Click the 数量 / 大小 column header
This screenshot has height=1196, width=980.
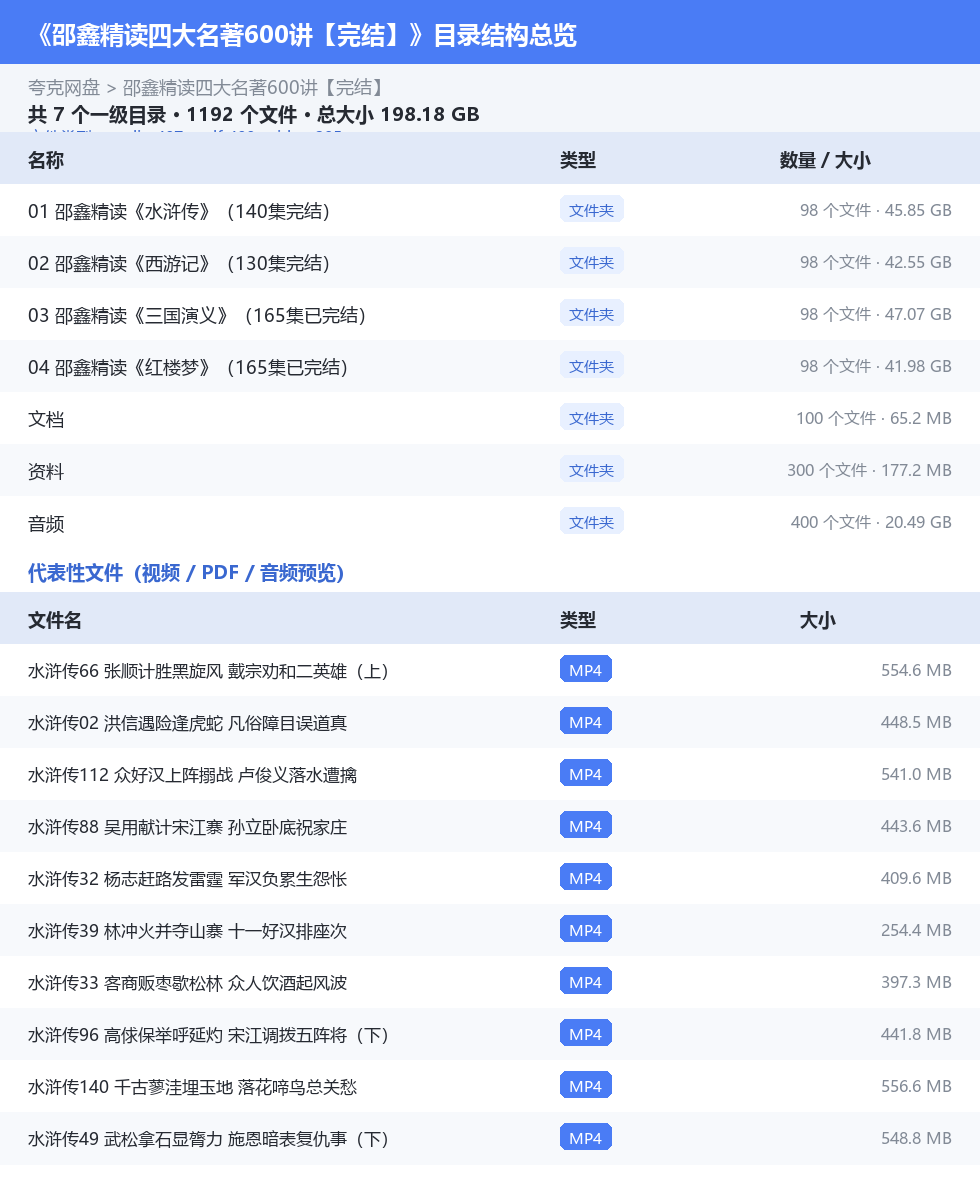click(824, 160)
